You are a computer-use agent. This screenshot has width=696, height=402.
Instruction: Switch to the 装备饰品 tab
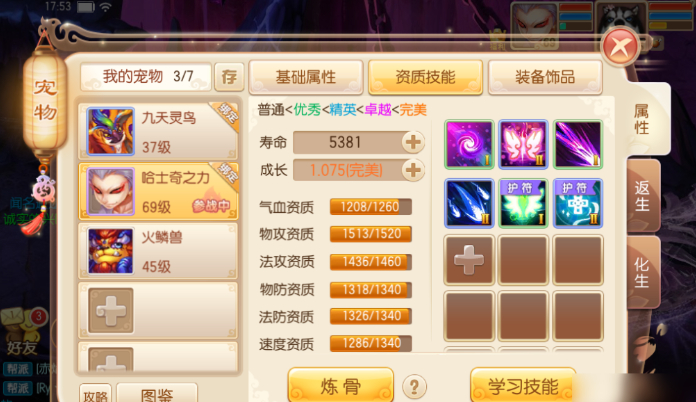[545, 77]
